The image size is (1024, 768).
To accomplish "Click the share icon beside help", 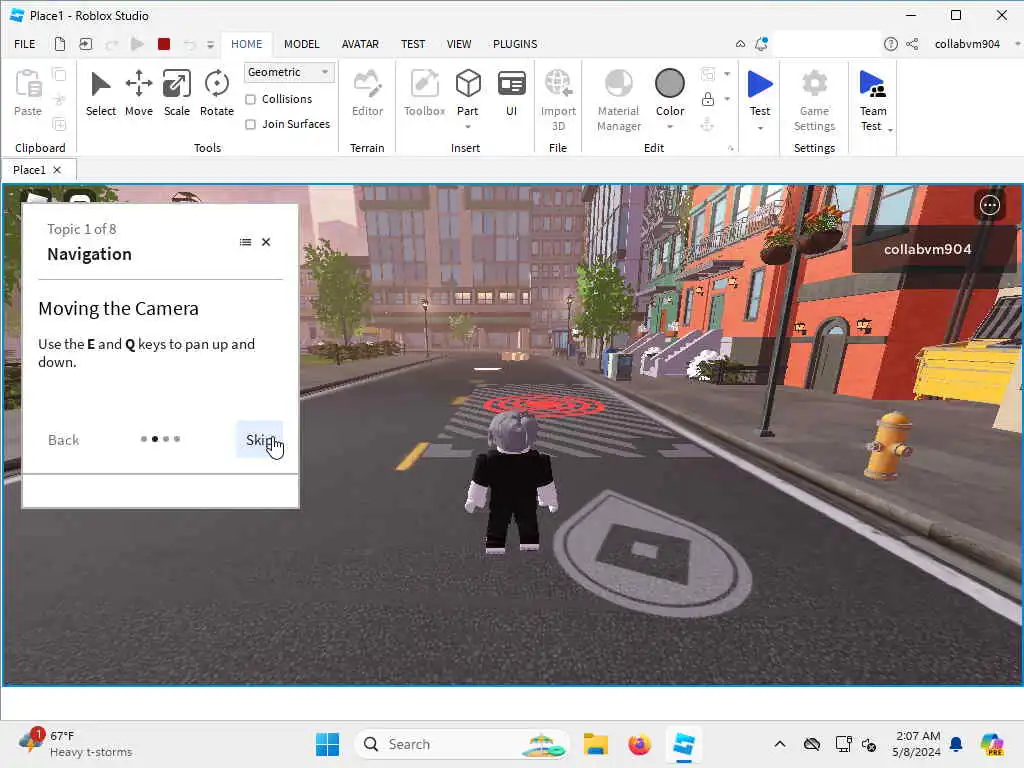I will (912, 44).
